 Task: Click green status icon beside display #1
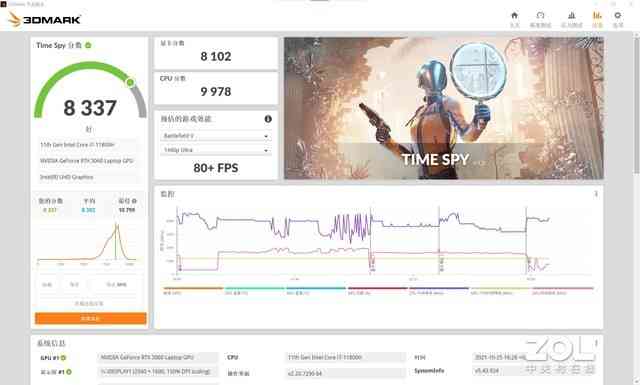tap(69, 372)
